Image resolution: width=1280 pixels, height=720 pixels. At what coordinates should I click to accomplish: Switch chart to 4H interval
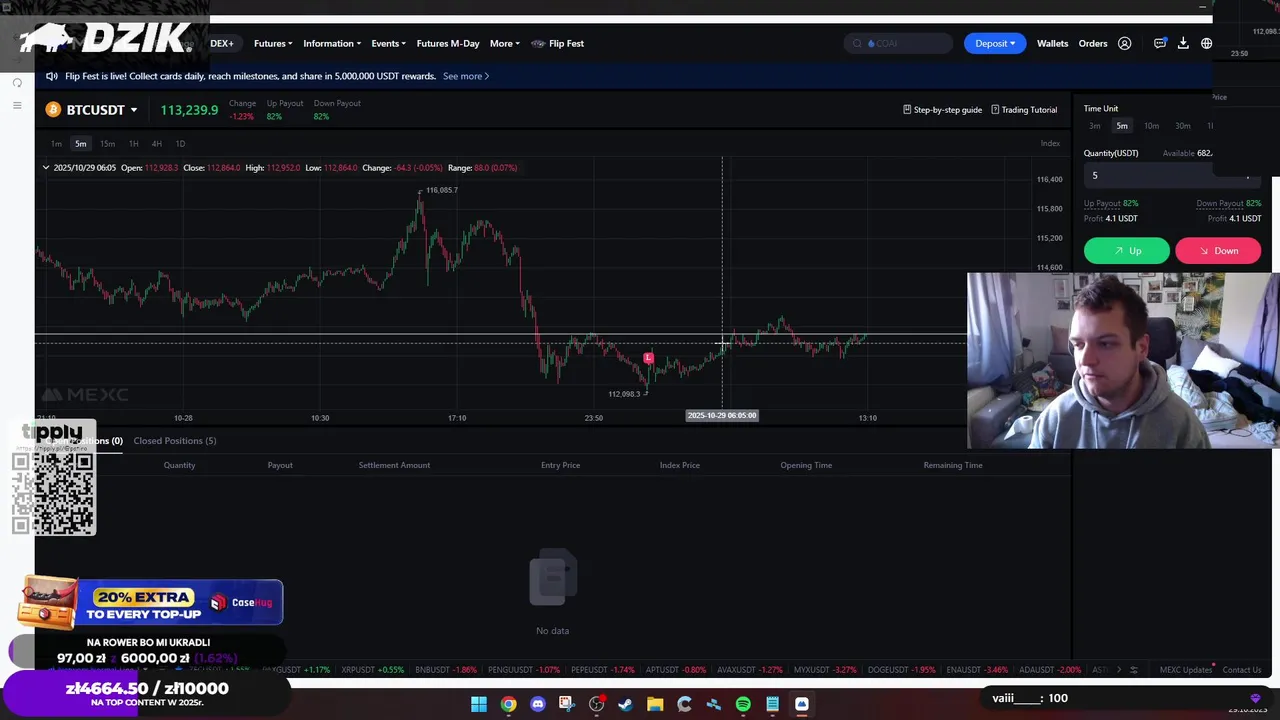[x=157, y=144]
